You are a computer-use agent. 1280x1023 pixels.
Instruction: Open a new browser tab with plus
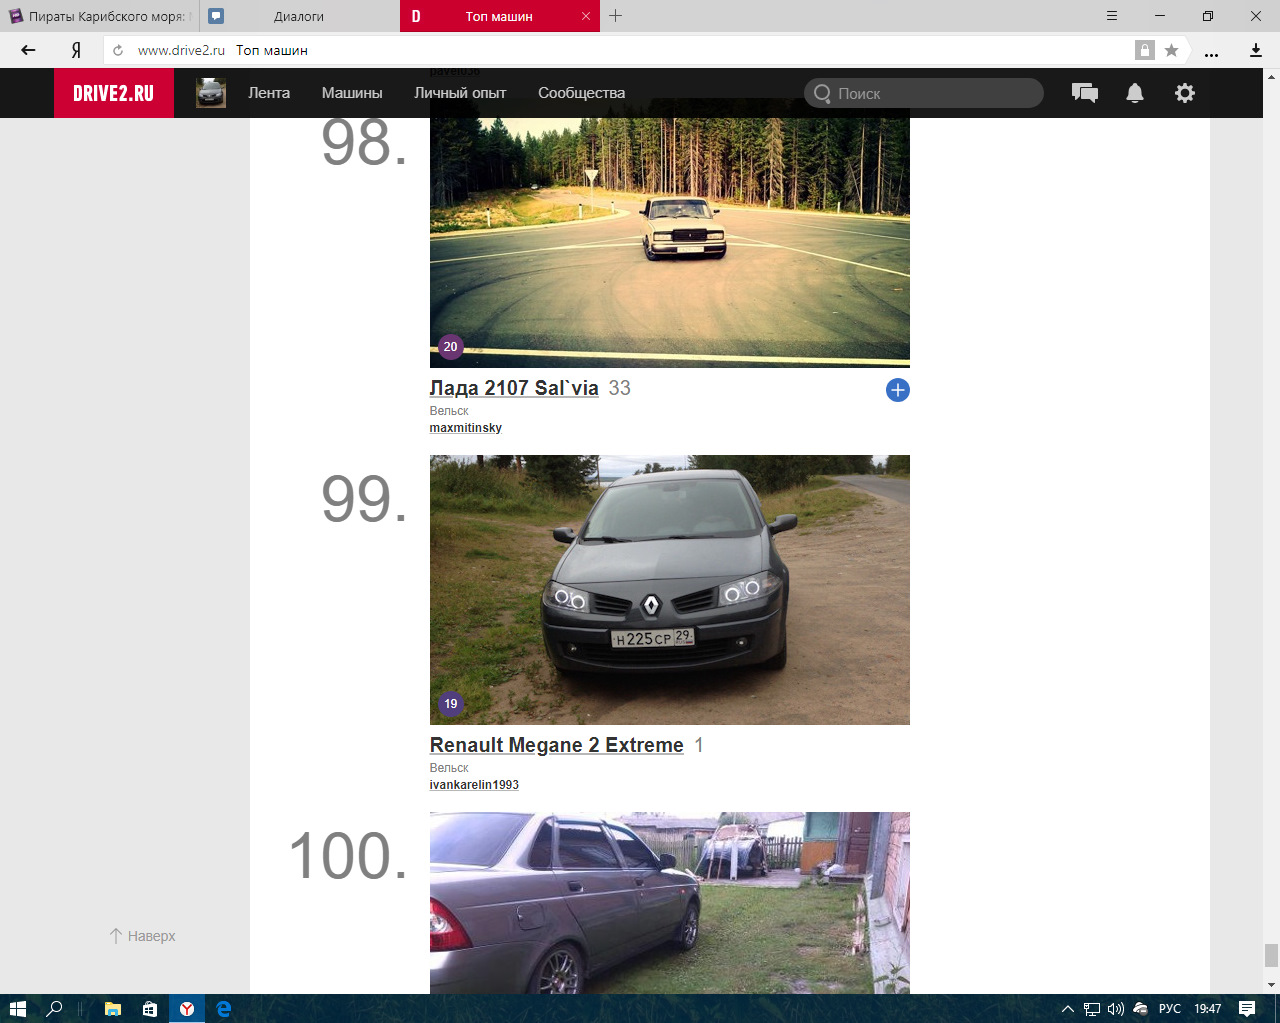[x=616, y=16]
